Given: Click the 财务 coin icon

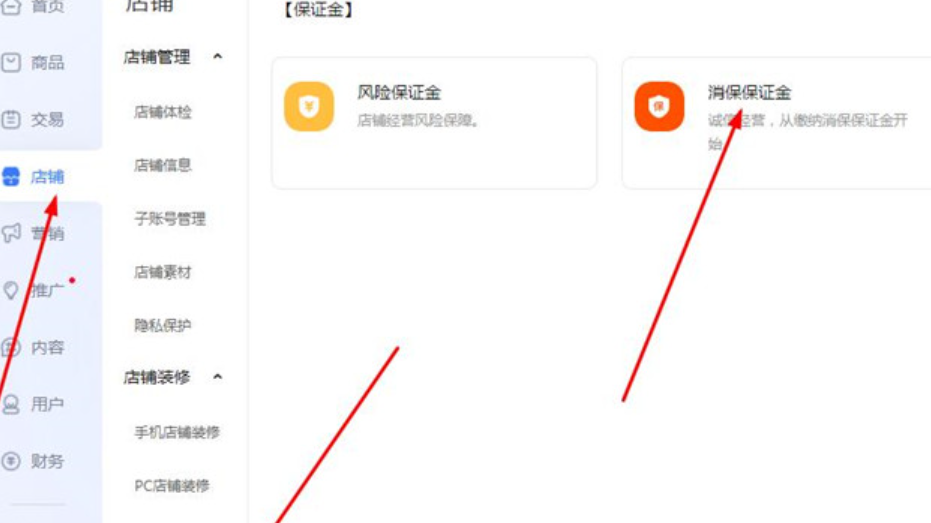Looking at the screenshot, I should click(11, 461).
